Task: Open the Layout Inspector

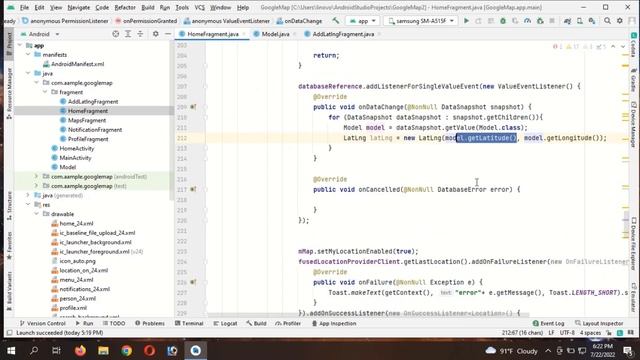Action: click(x=599, y=323)
